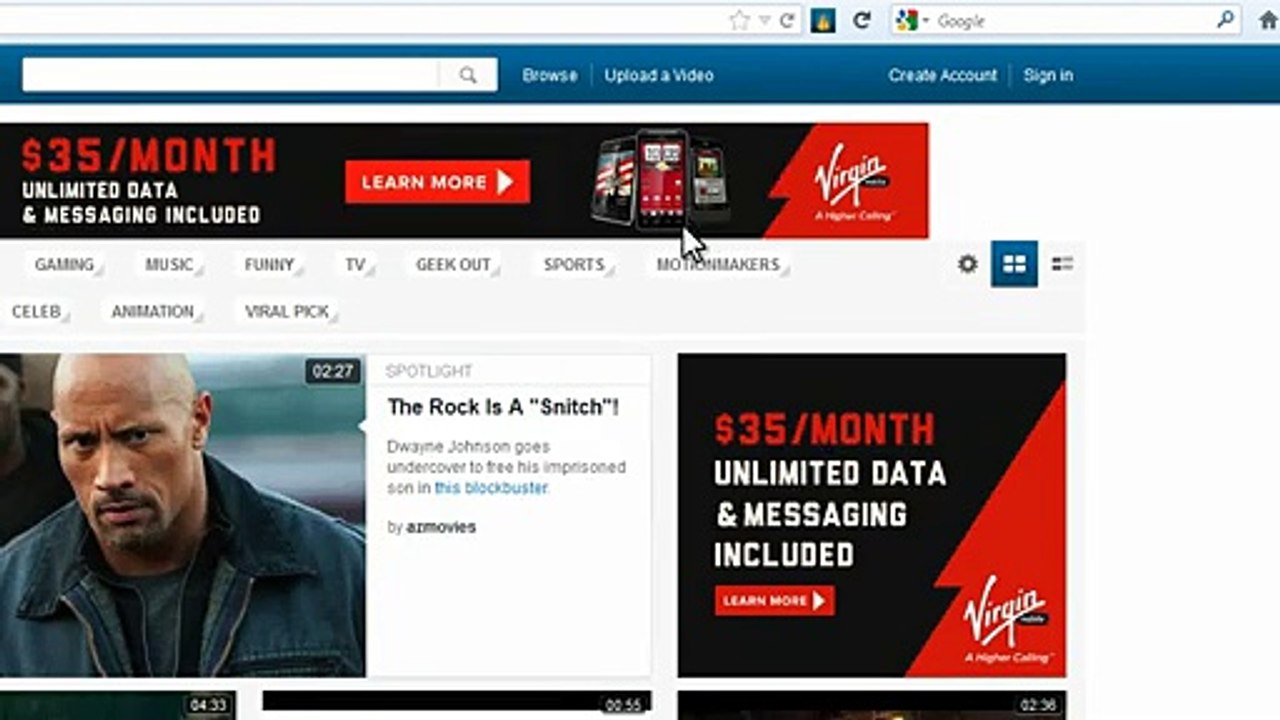
Task: Select the Music category tab
Action: click(169, 265)
